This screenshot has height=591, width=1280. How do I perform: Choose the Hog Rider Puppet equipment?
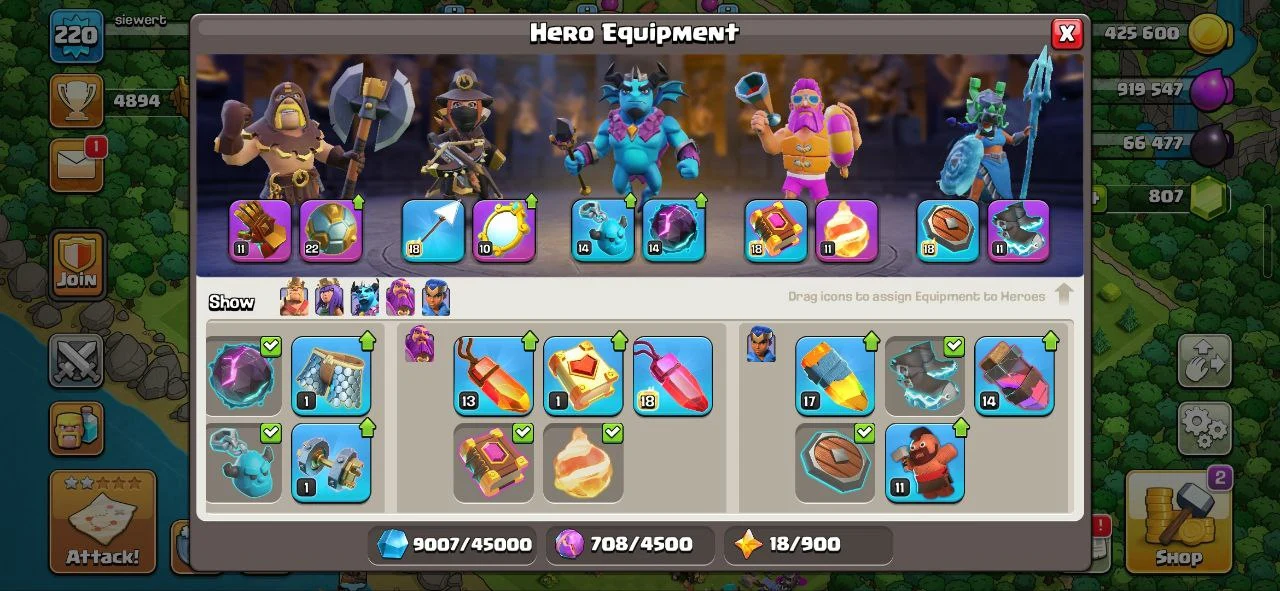click(x=924, y=463)
